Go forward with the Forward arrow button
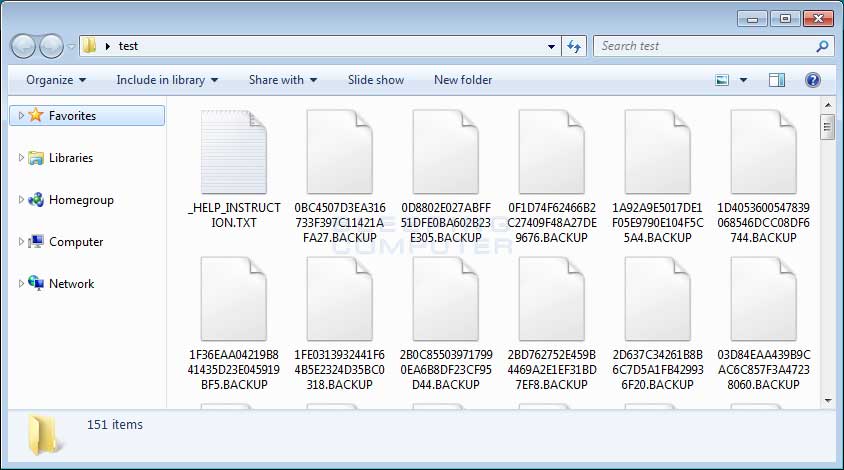The image size is (844, 470). pyautogui.click(x=52, y=46)
